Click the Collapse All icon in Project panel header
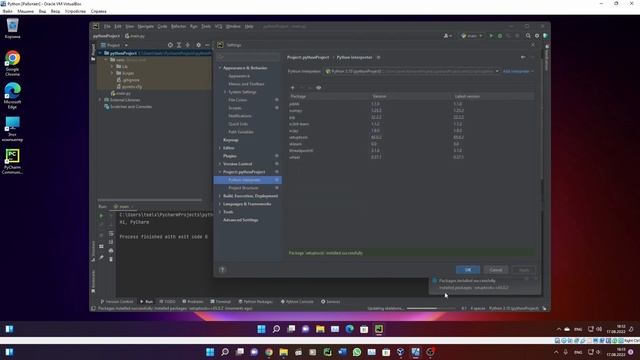 pos(187,45)
